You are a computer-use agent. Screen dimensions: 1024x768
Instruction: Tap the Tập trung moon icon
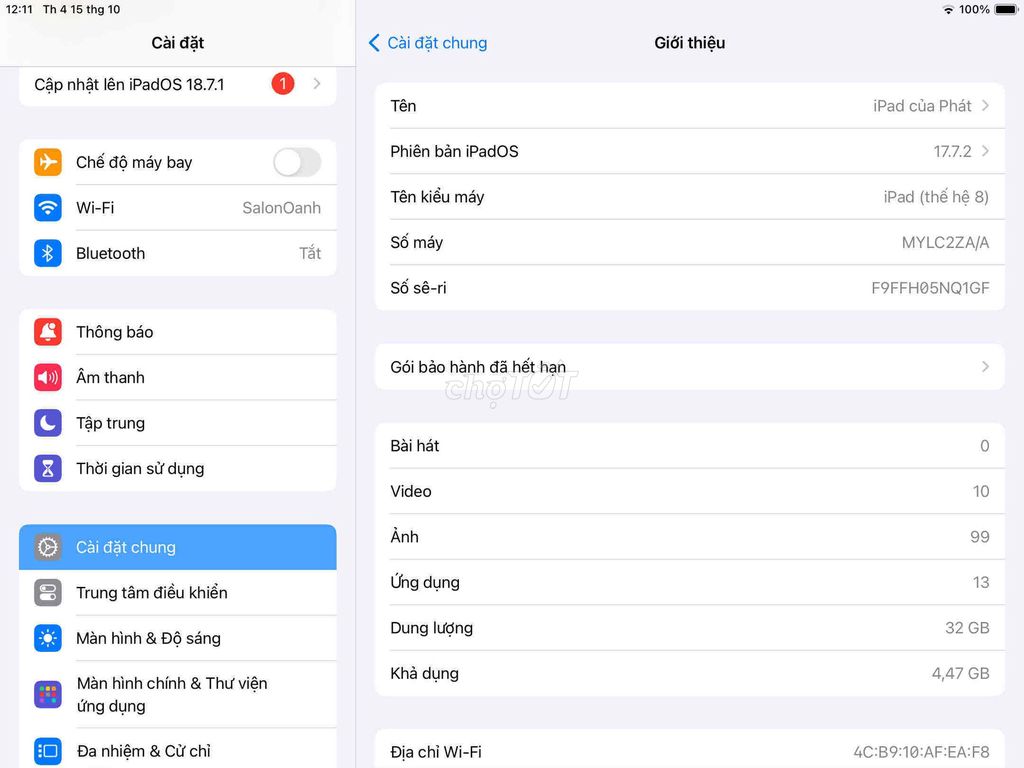click(x=48, y=423)
